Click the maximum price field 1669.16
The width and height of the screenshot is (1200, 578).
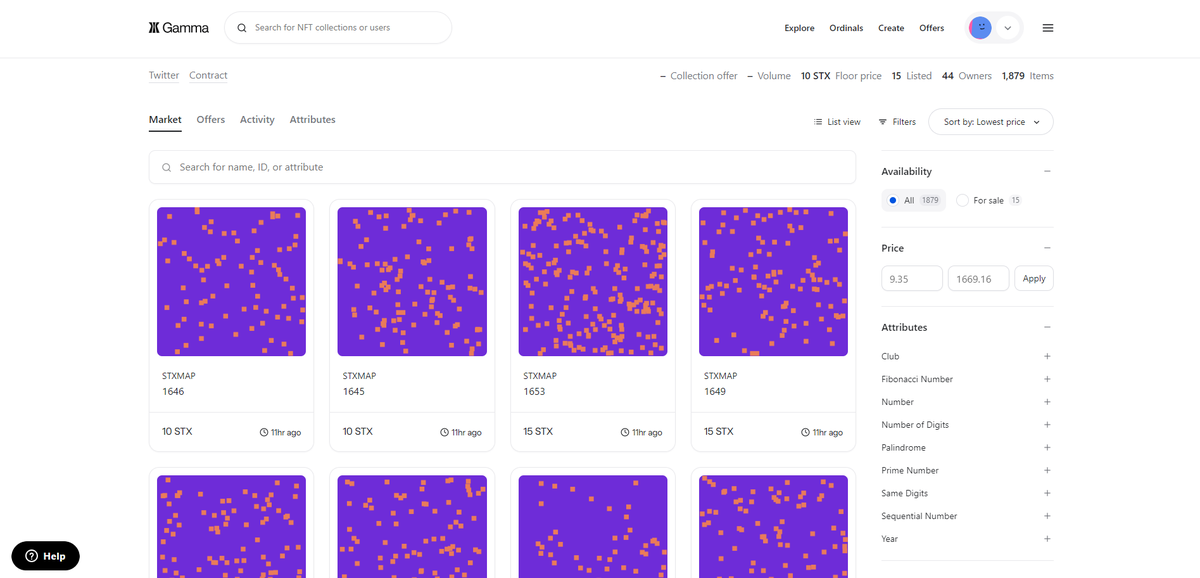978,279
